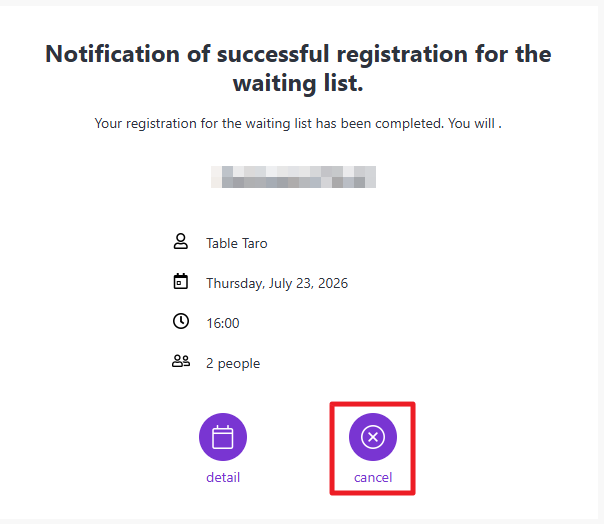Click the blurred restaurant logo image
This screenshot has width=604, height=524.
pos(294,177)
